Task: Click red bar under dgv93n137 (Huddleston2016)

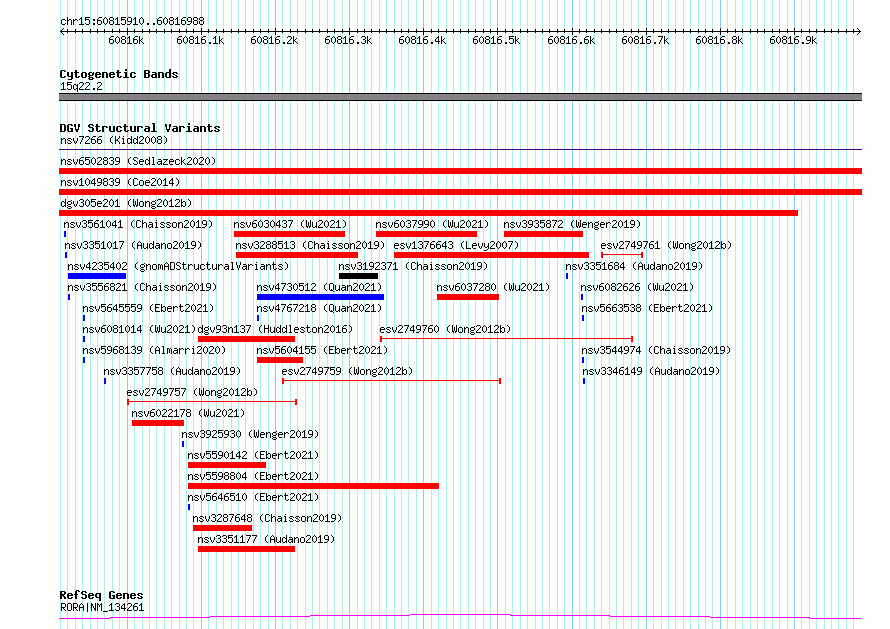Action: 246,339
